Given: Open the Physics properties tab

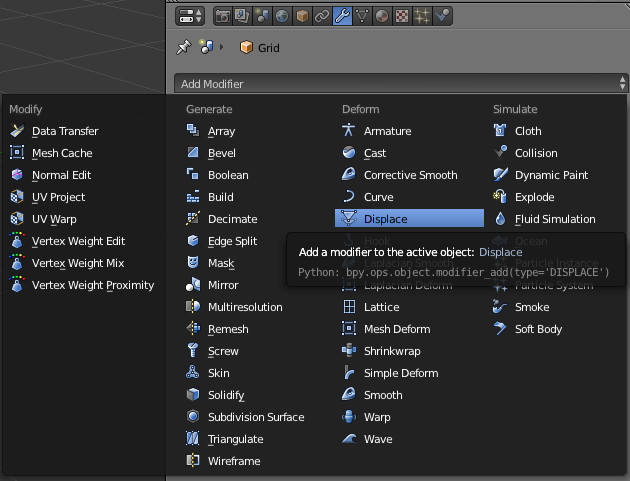Looking at the screenshot, I should coord(442,16).
